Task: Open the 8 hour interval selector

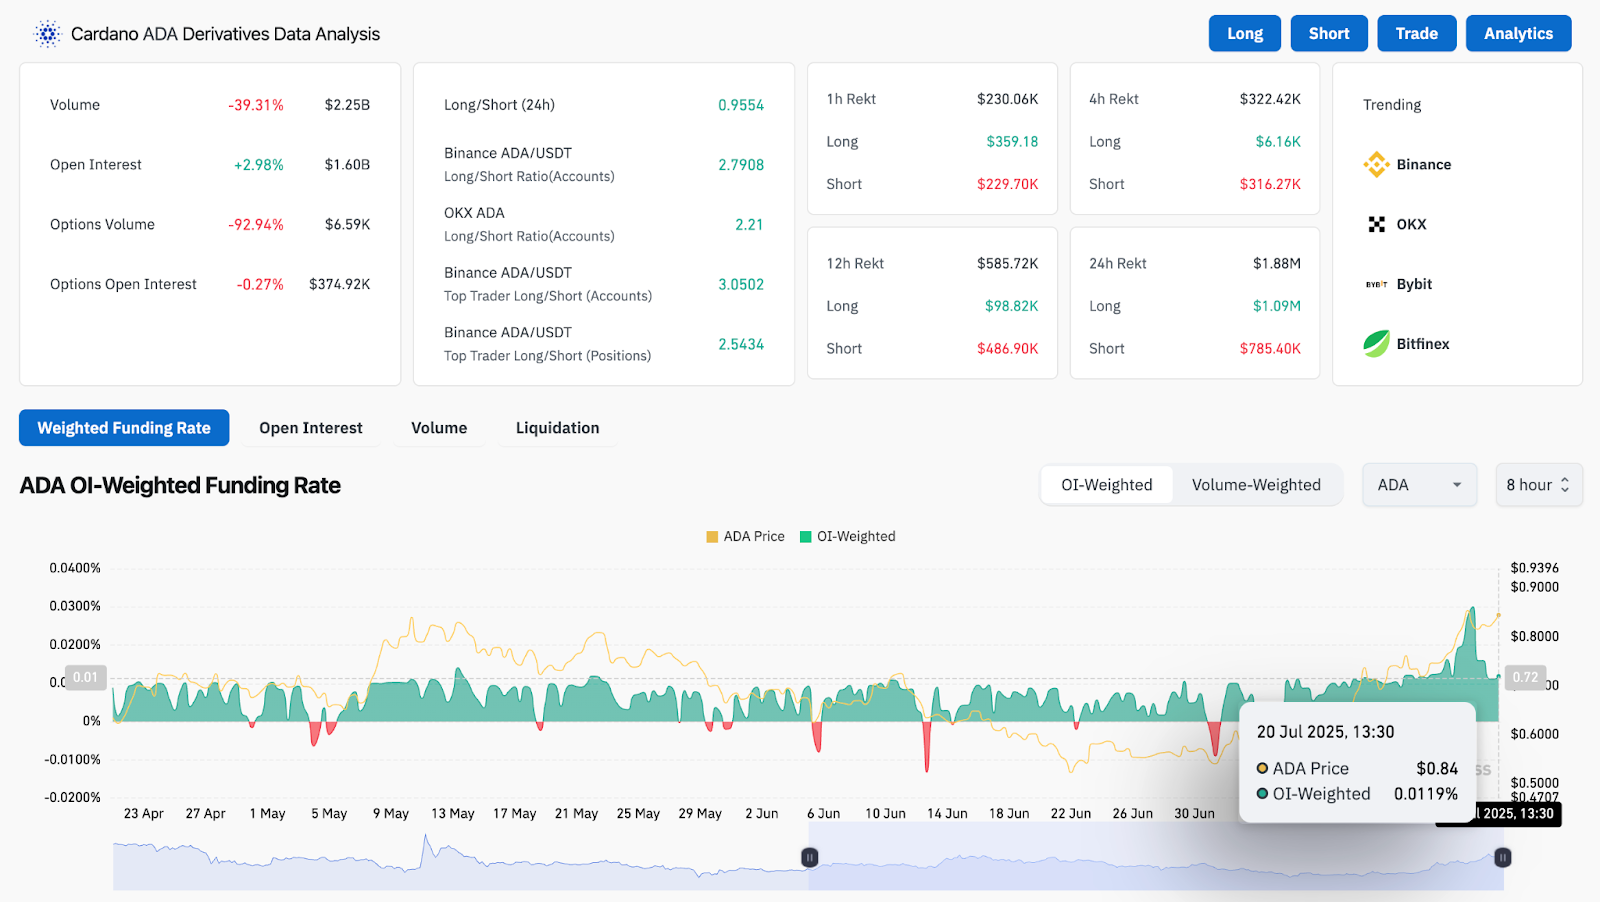Action: (x=1537, y=485)
